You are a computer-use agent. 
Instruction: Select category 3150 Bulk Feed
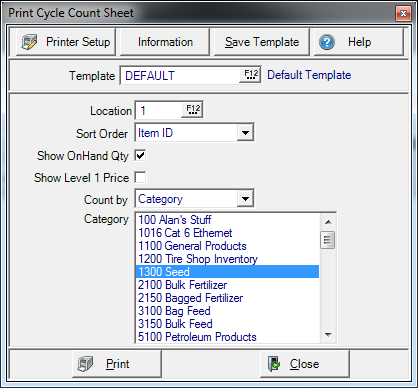(x=228, y=324)
